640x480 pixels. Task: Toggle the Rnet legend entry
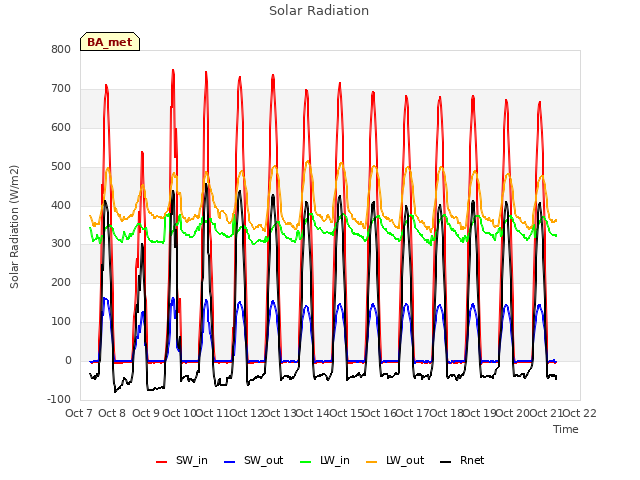click(x=462, y=460)
